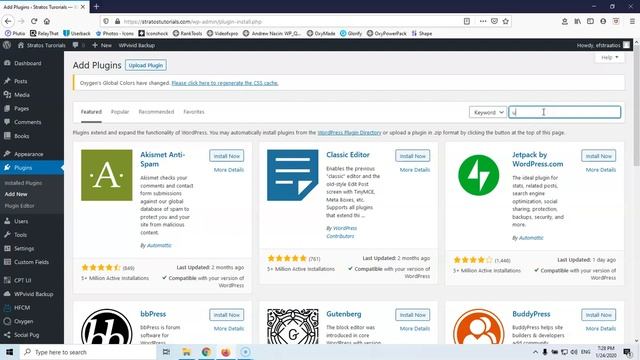Open Plugin Editor submenu
The width and height of the screenshot is (640, 360).
point(19,206)
